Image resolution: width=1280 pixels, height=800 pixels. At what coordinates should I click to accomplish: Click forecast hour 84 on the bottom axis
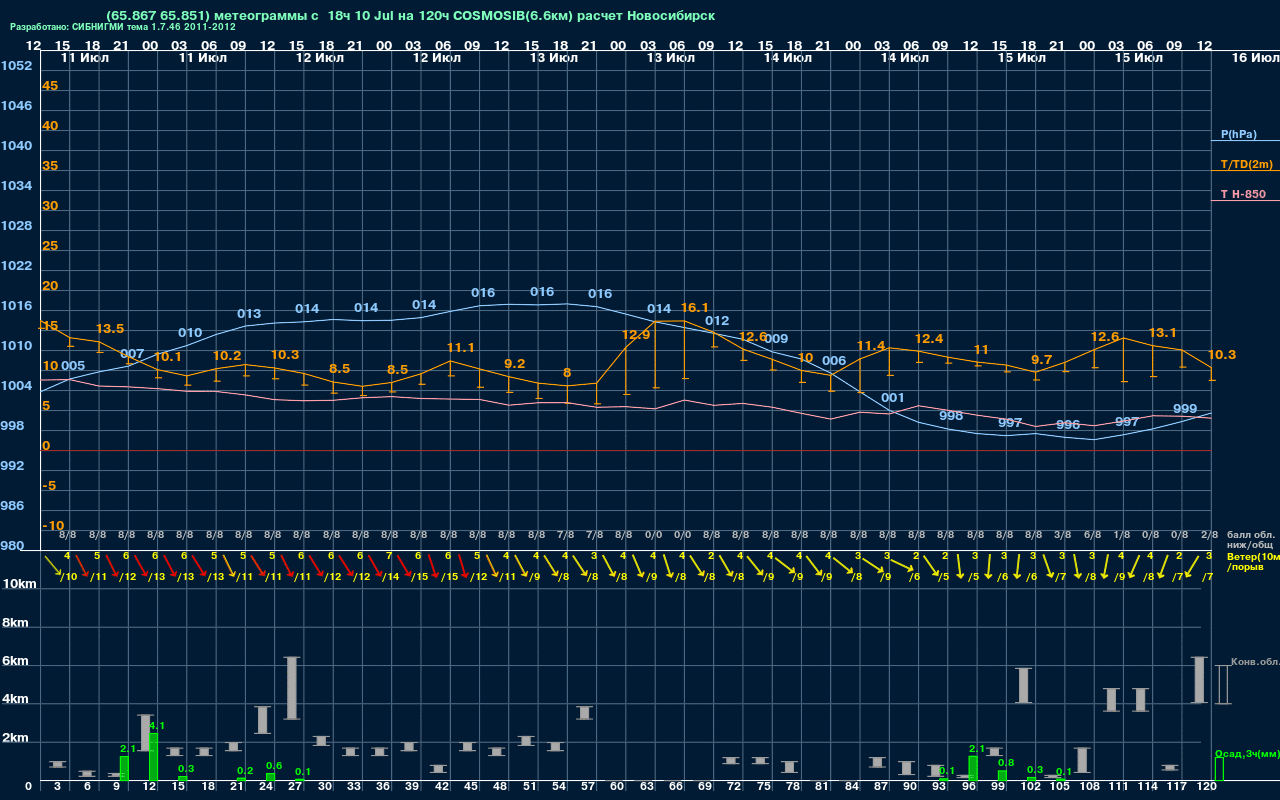click(x=852, y=787)
